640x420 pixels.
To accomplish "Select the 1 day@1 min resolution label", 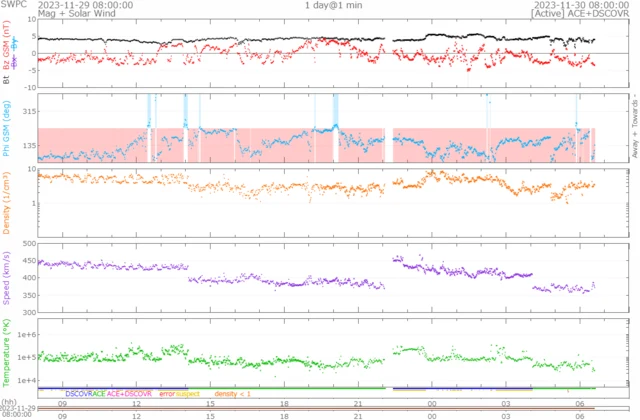I will [333, 5].
